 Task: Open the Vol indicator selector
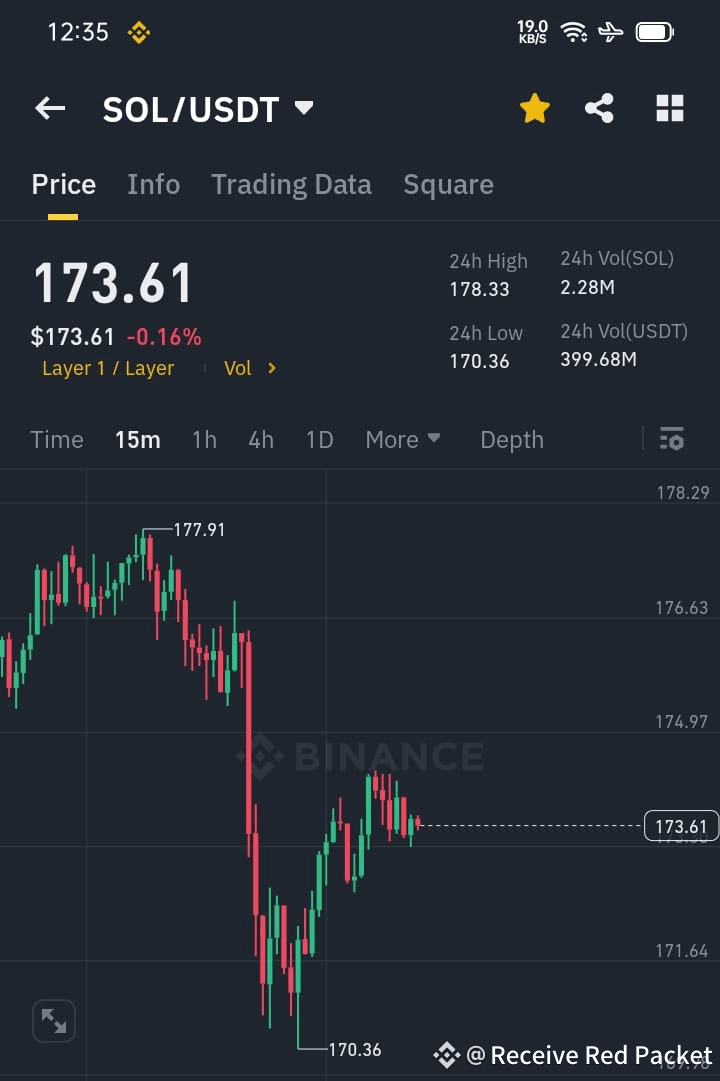click(x=248, y=368)
